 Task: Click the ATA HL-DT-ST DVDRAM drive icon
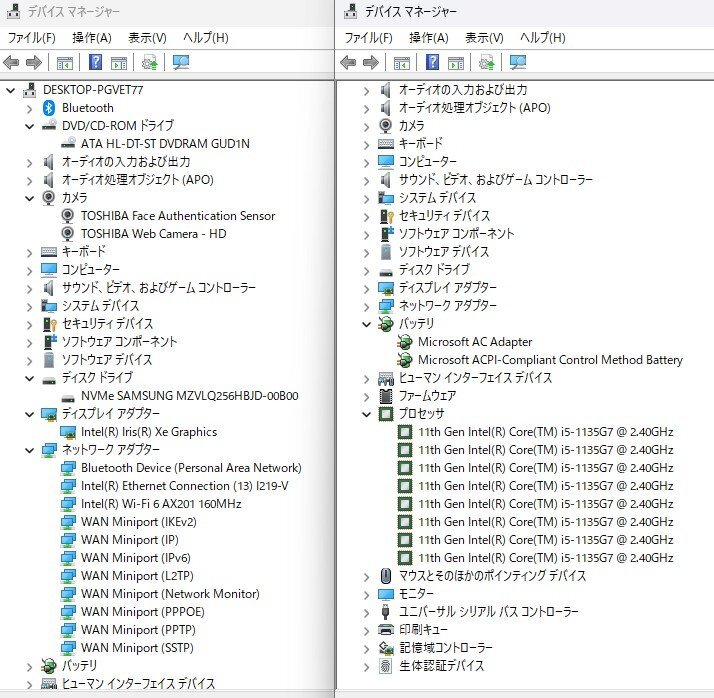pyautogui.click(x=68, y=143)
